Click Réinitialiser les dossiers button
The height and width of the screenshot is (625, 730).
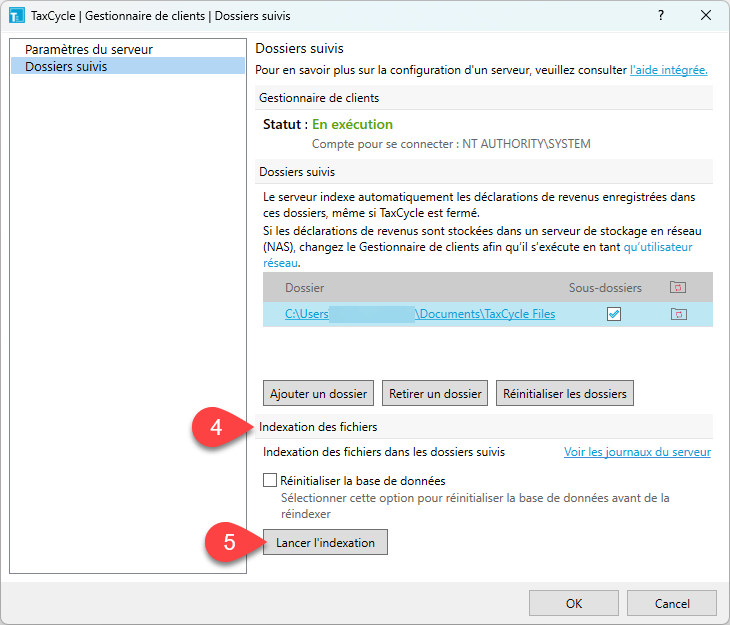pos(565,393)
